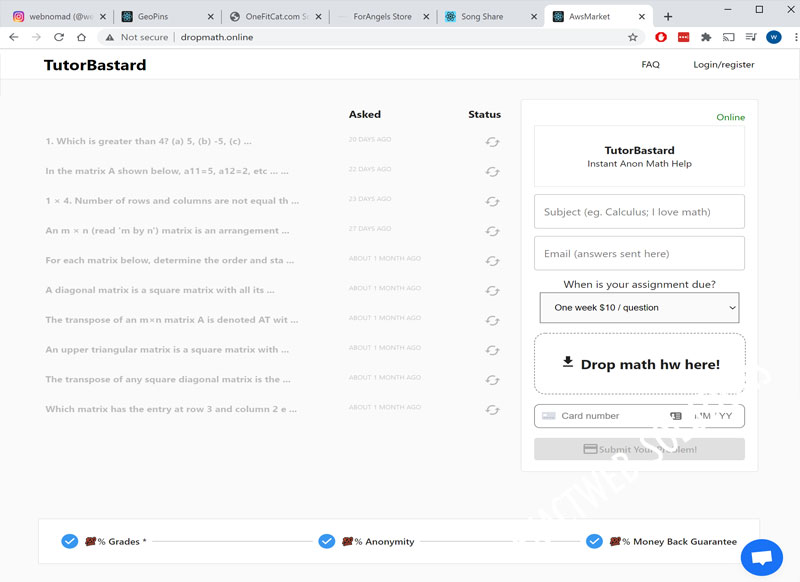Viewport: 800px width, 582px height.
Task: Click the browser back arrow
Action: click(14, 37)
